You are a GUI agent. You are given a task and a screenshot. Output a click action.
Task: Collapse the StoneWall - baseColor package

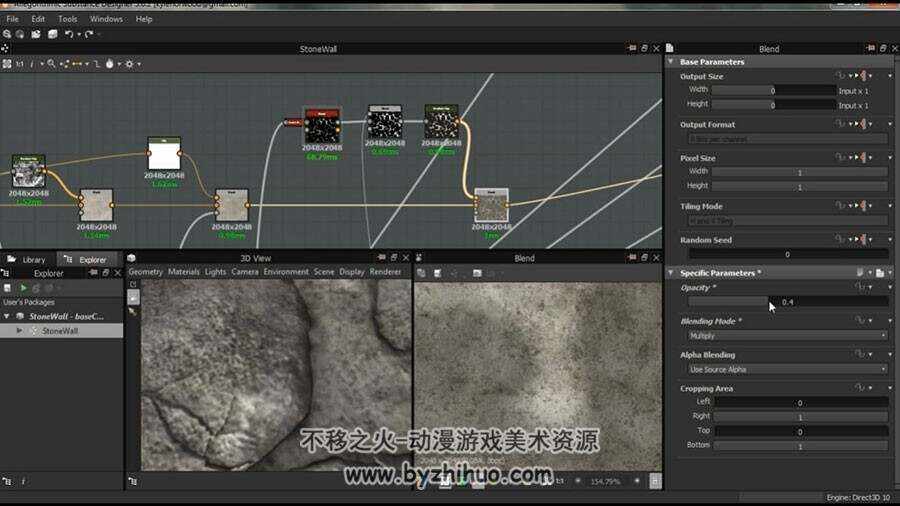[x=7, y=316]
